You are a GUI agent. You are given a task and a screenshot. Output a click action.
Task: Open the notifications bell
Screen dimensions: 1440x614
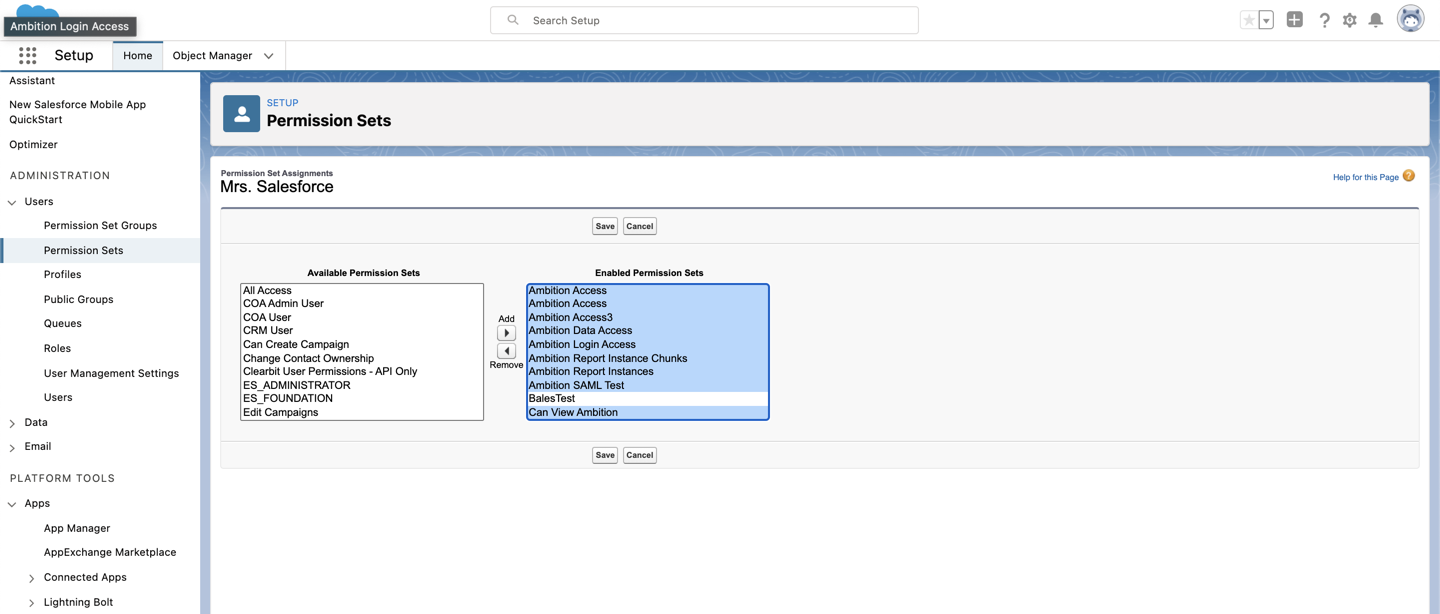[x=1376, y=20]
